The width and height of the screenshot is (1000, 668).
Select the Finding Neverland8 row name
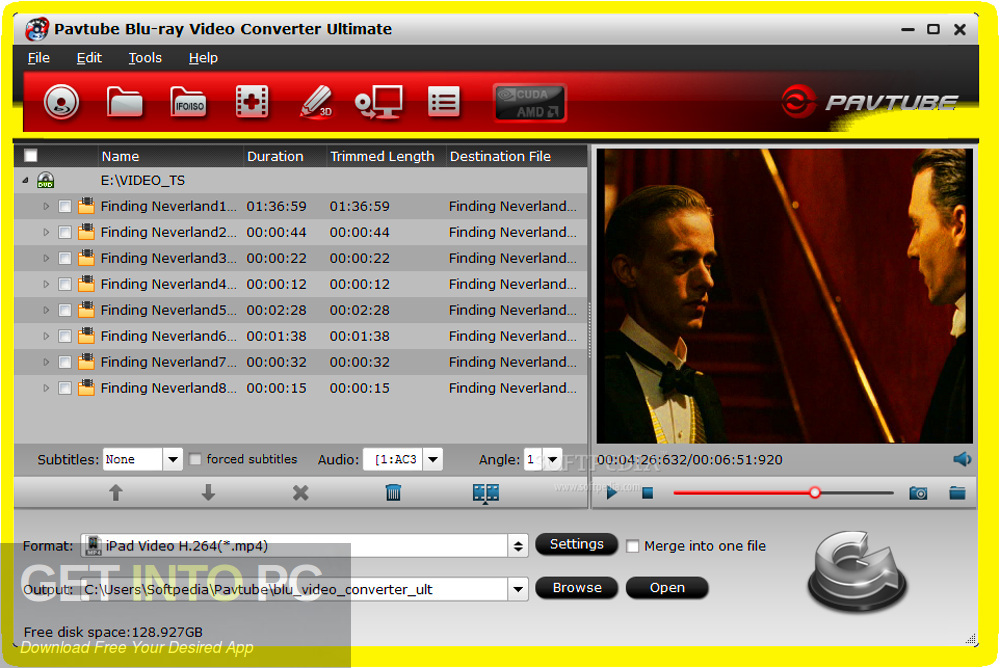[x=168, y=388]
